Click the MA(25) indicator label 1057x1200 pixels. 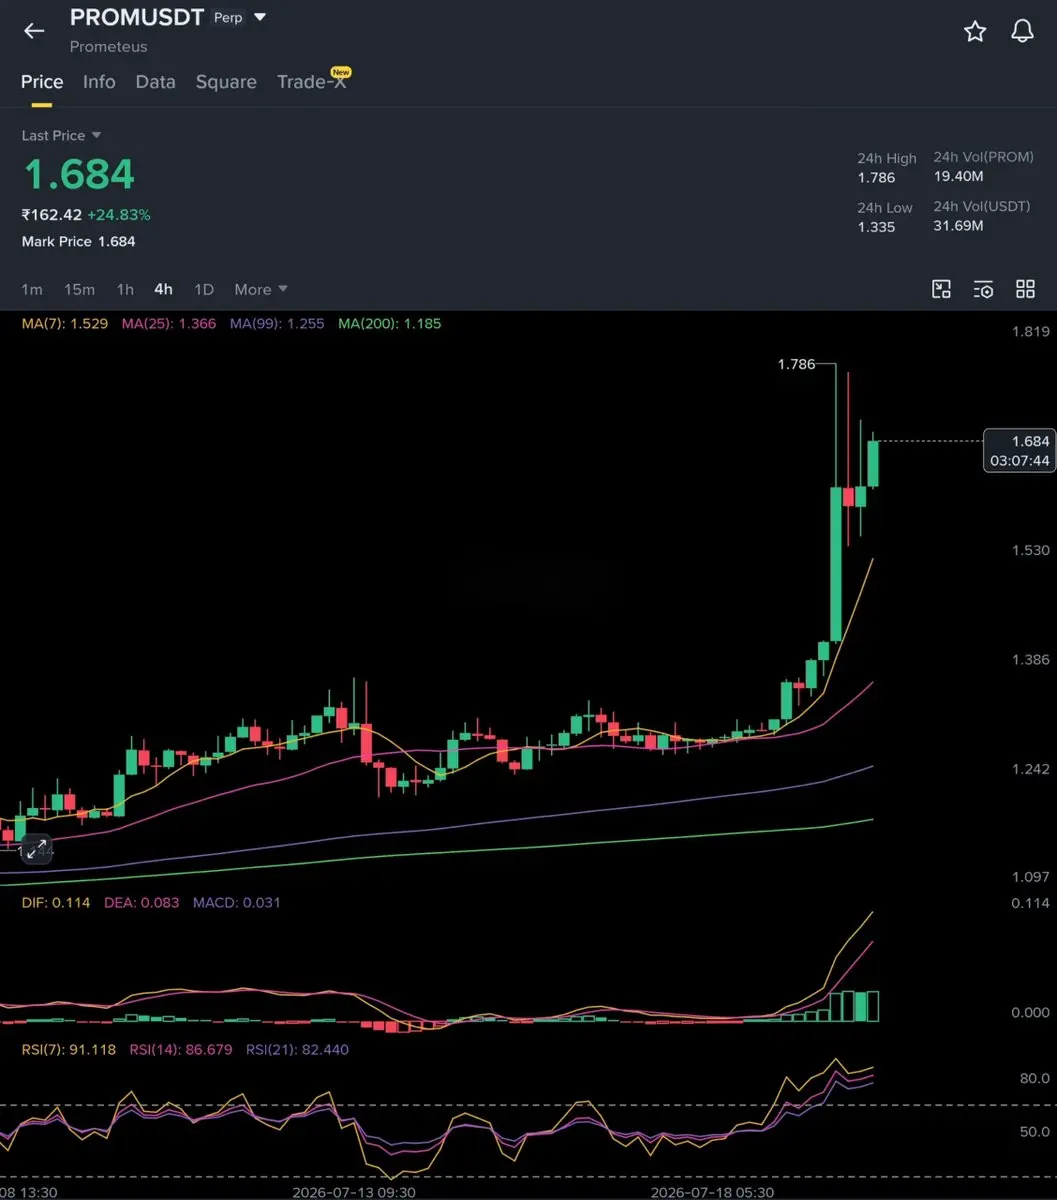168,323
